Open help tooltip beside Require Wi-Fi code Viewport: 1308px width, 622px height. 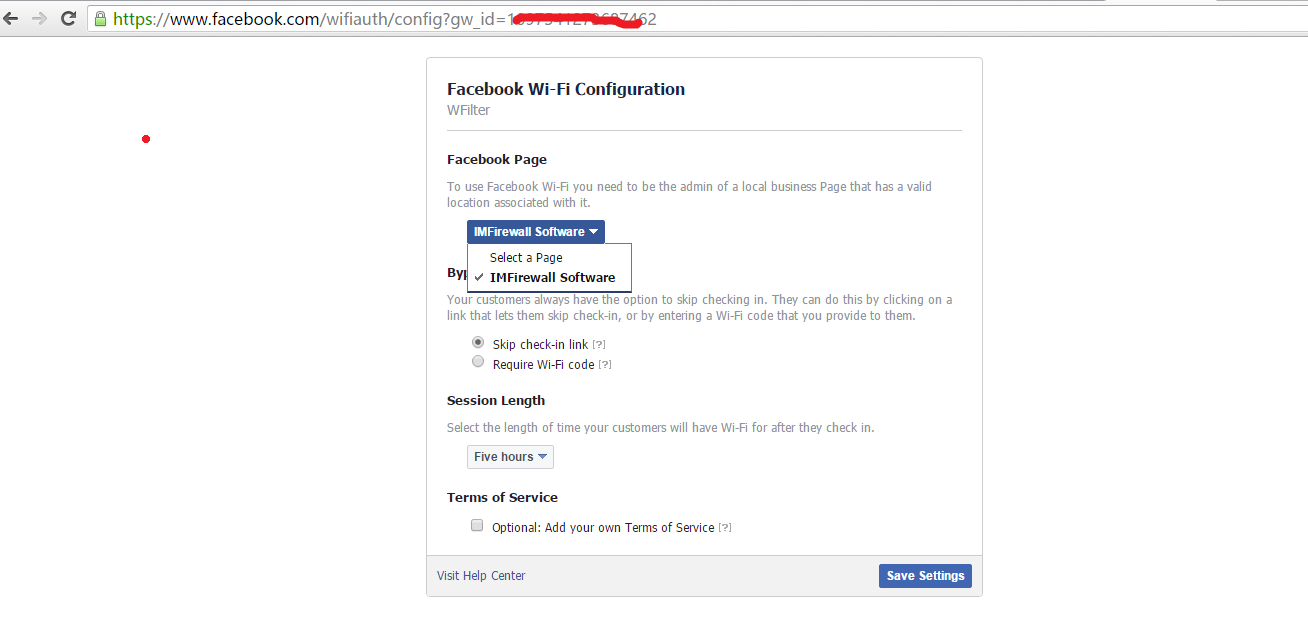605,365
